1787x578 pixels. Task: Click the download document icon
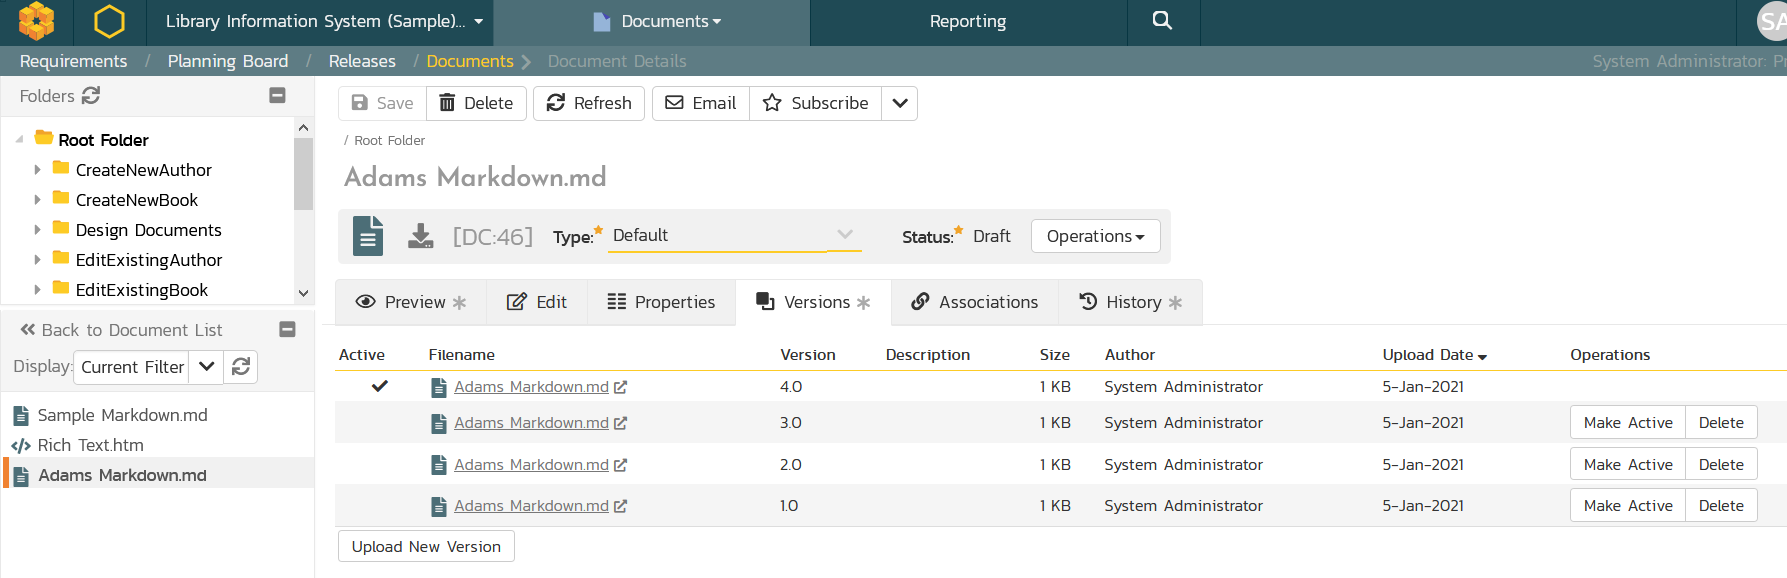coord(421,236)
